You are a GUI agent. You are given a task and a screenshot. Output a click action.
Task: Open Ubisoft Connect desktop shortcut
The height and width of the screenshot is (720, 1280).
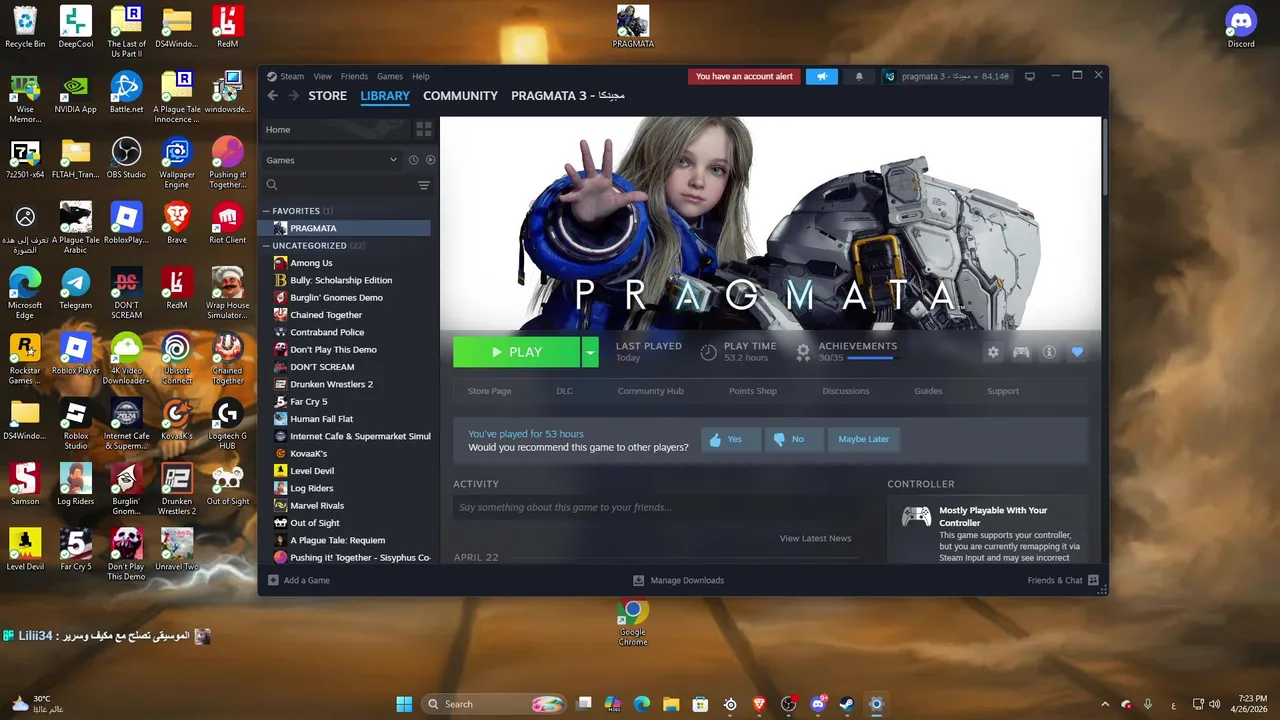coord(177,358)
